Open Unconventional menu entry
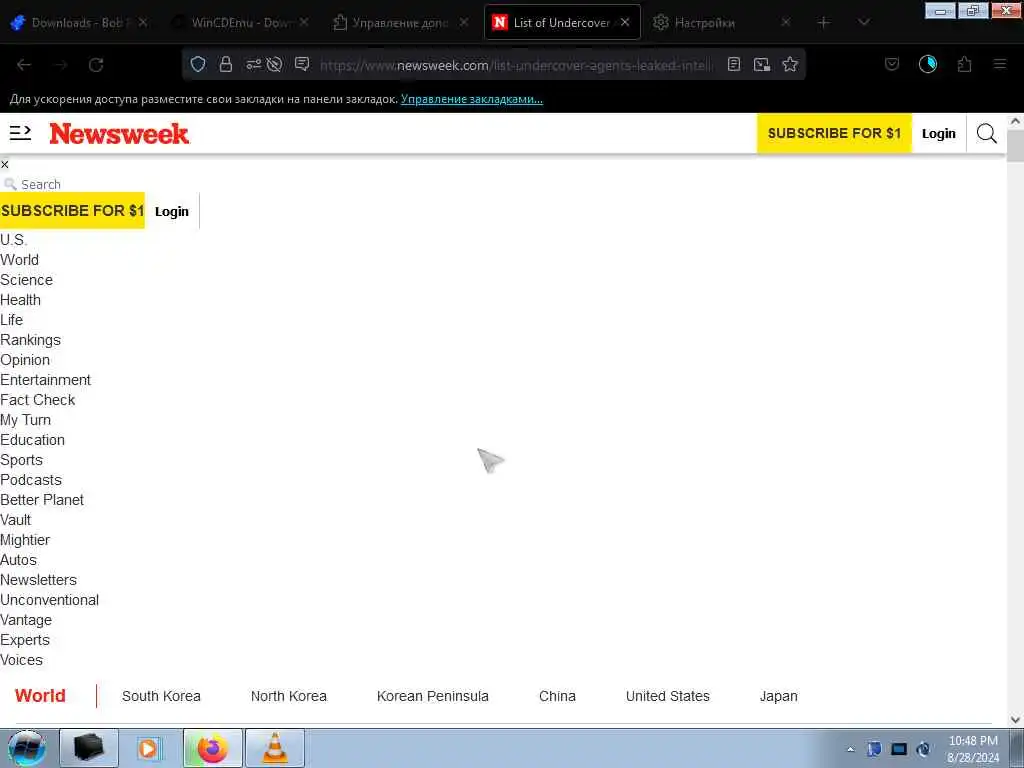 (49, 600)
